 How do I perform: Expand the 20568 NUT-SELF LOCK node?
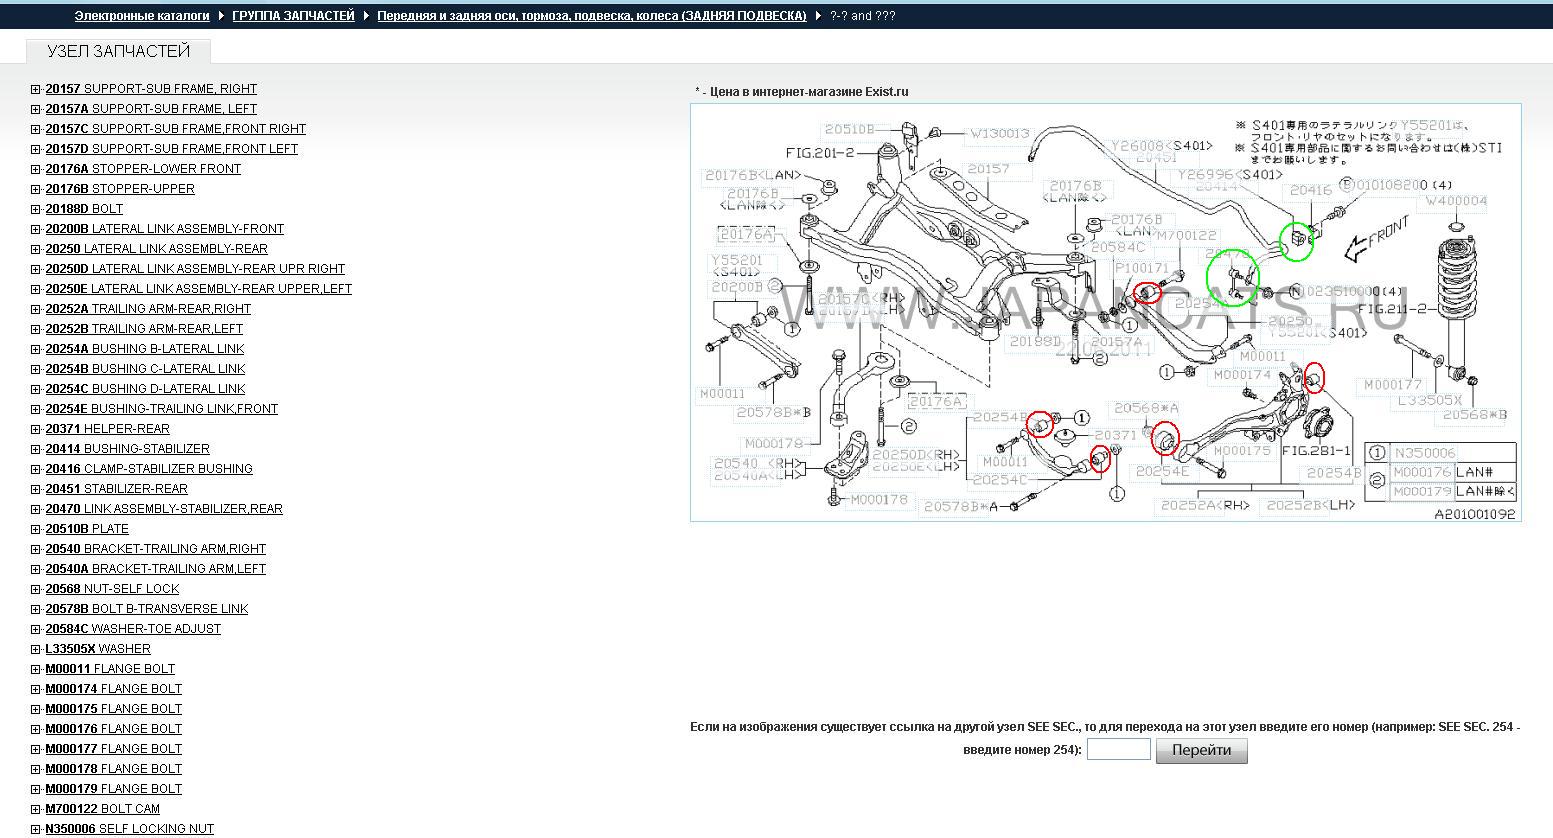36,589
